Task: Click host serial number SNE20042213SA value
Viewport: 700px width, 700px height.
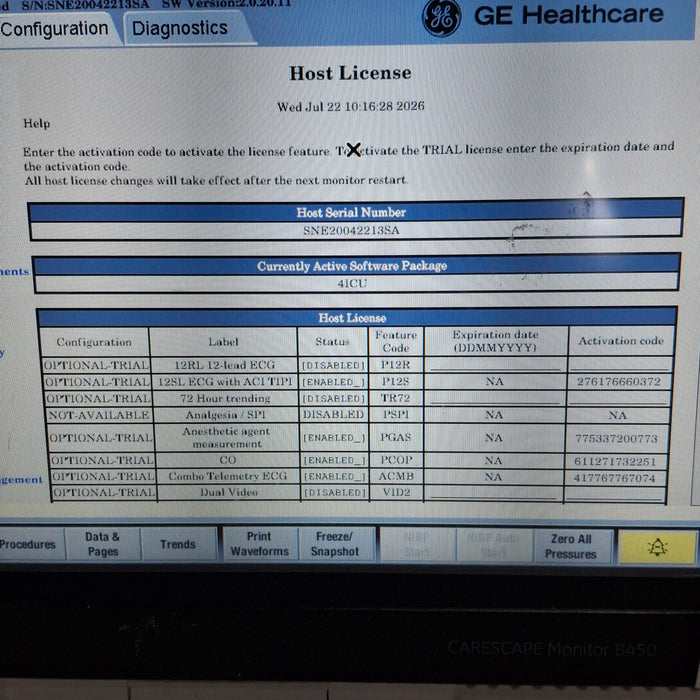Action: [351, 231]
